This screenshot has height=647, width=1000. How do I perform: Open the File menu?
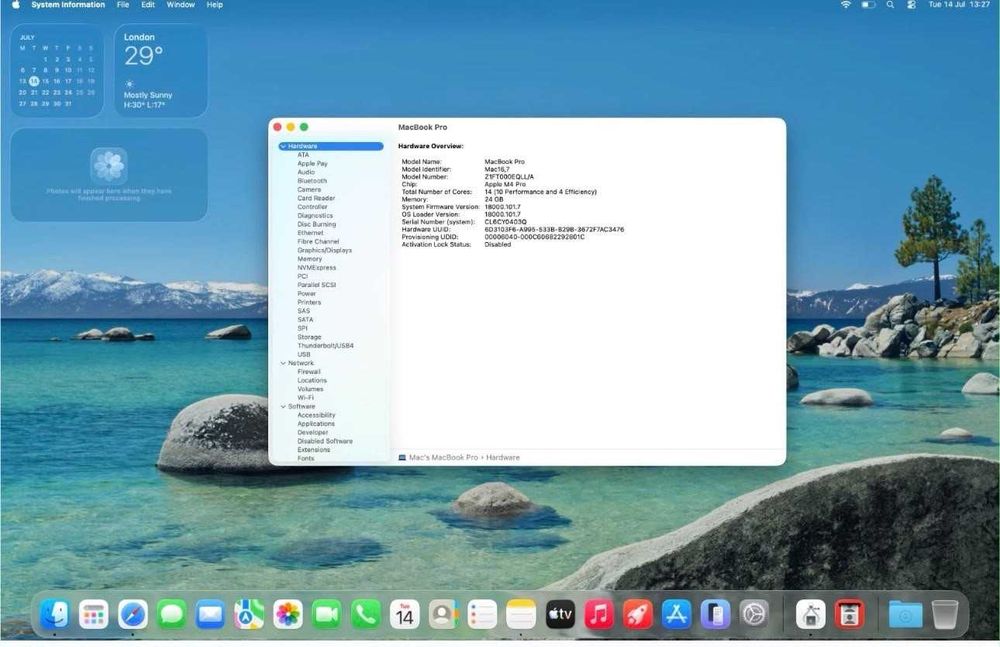tap(123, 4)
